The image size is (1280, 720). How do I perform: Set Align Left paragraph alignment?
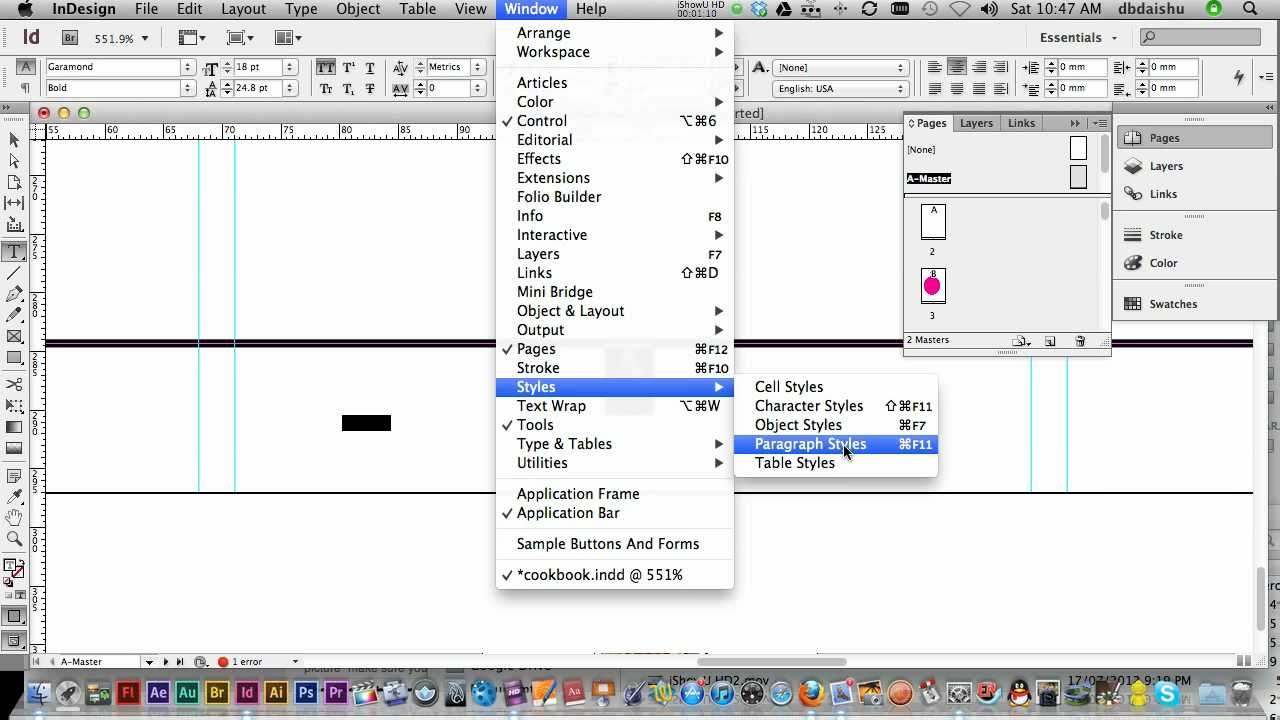coord(935,67)
